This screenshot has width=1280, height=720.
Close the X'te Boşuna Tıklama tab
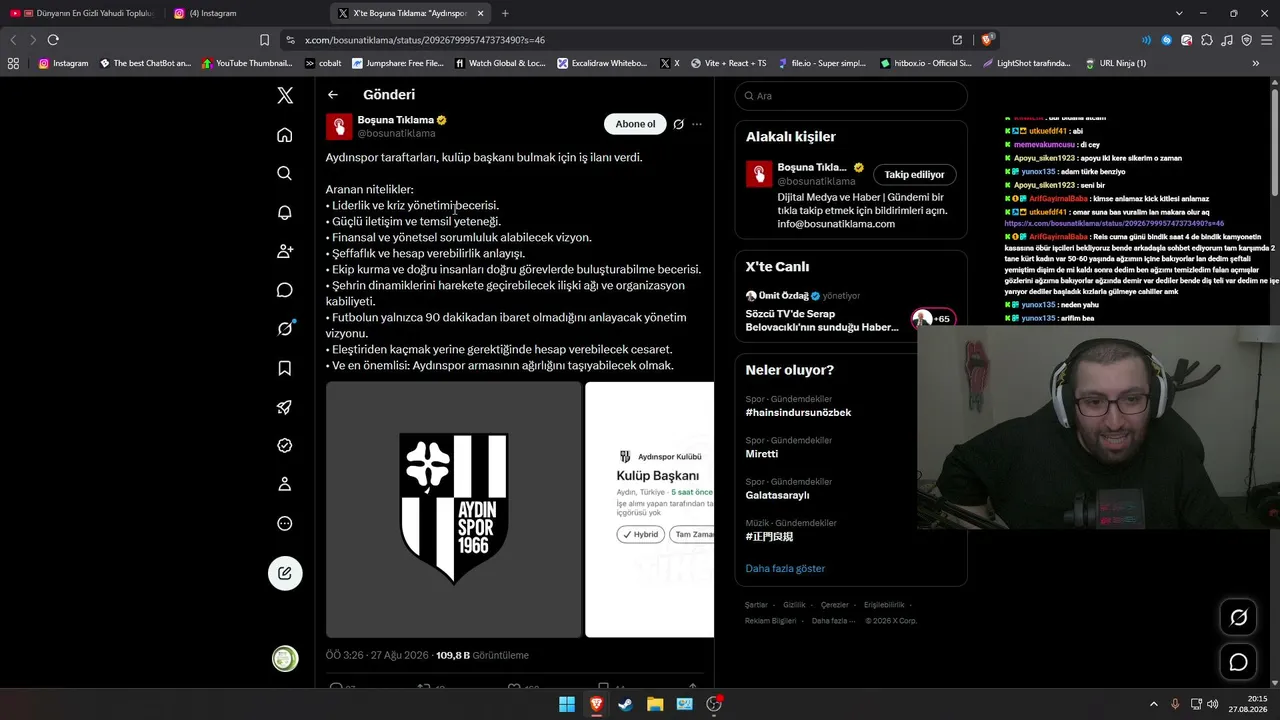(481, 13)
